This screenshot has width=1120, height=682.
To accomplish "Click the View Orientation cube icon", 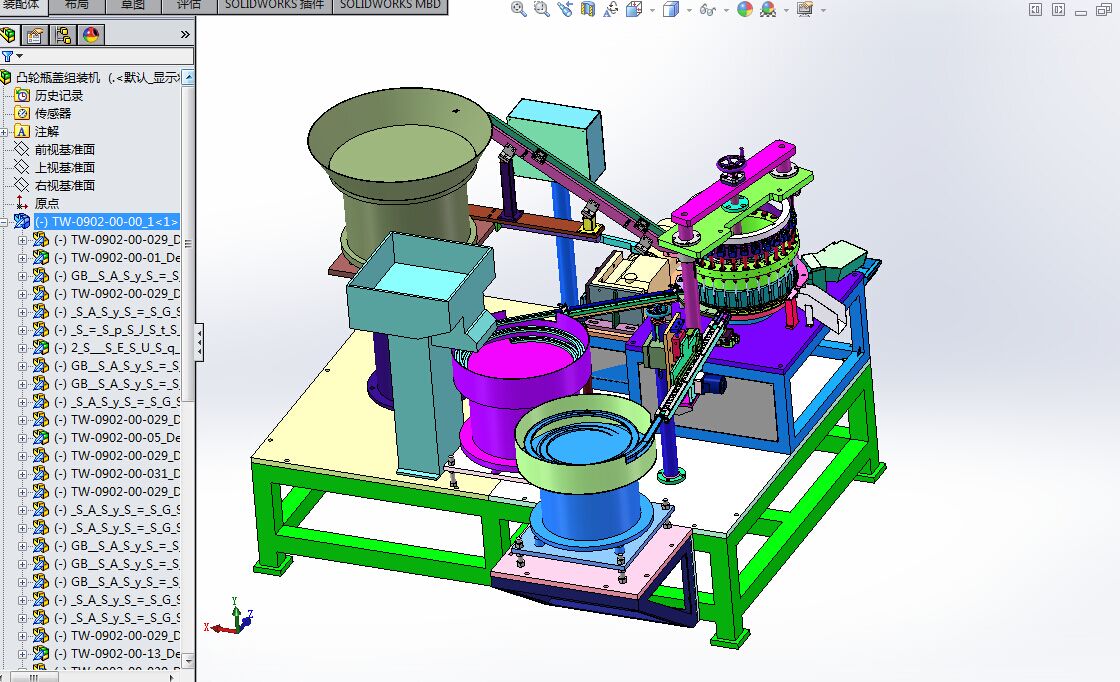I will coord(634,9).
